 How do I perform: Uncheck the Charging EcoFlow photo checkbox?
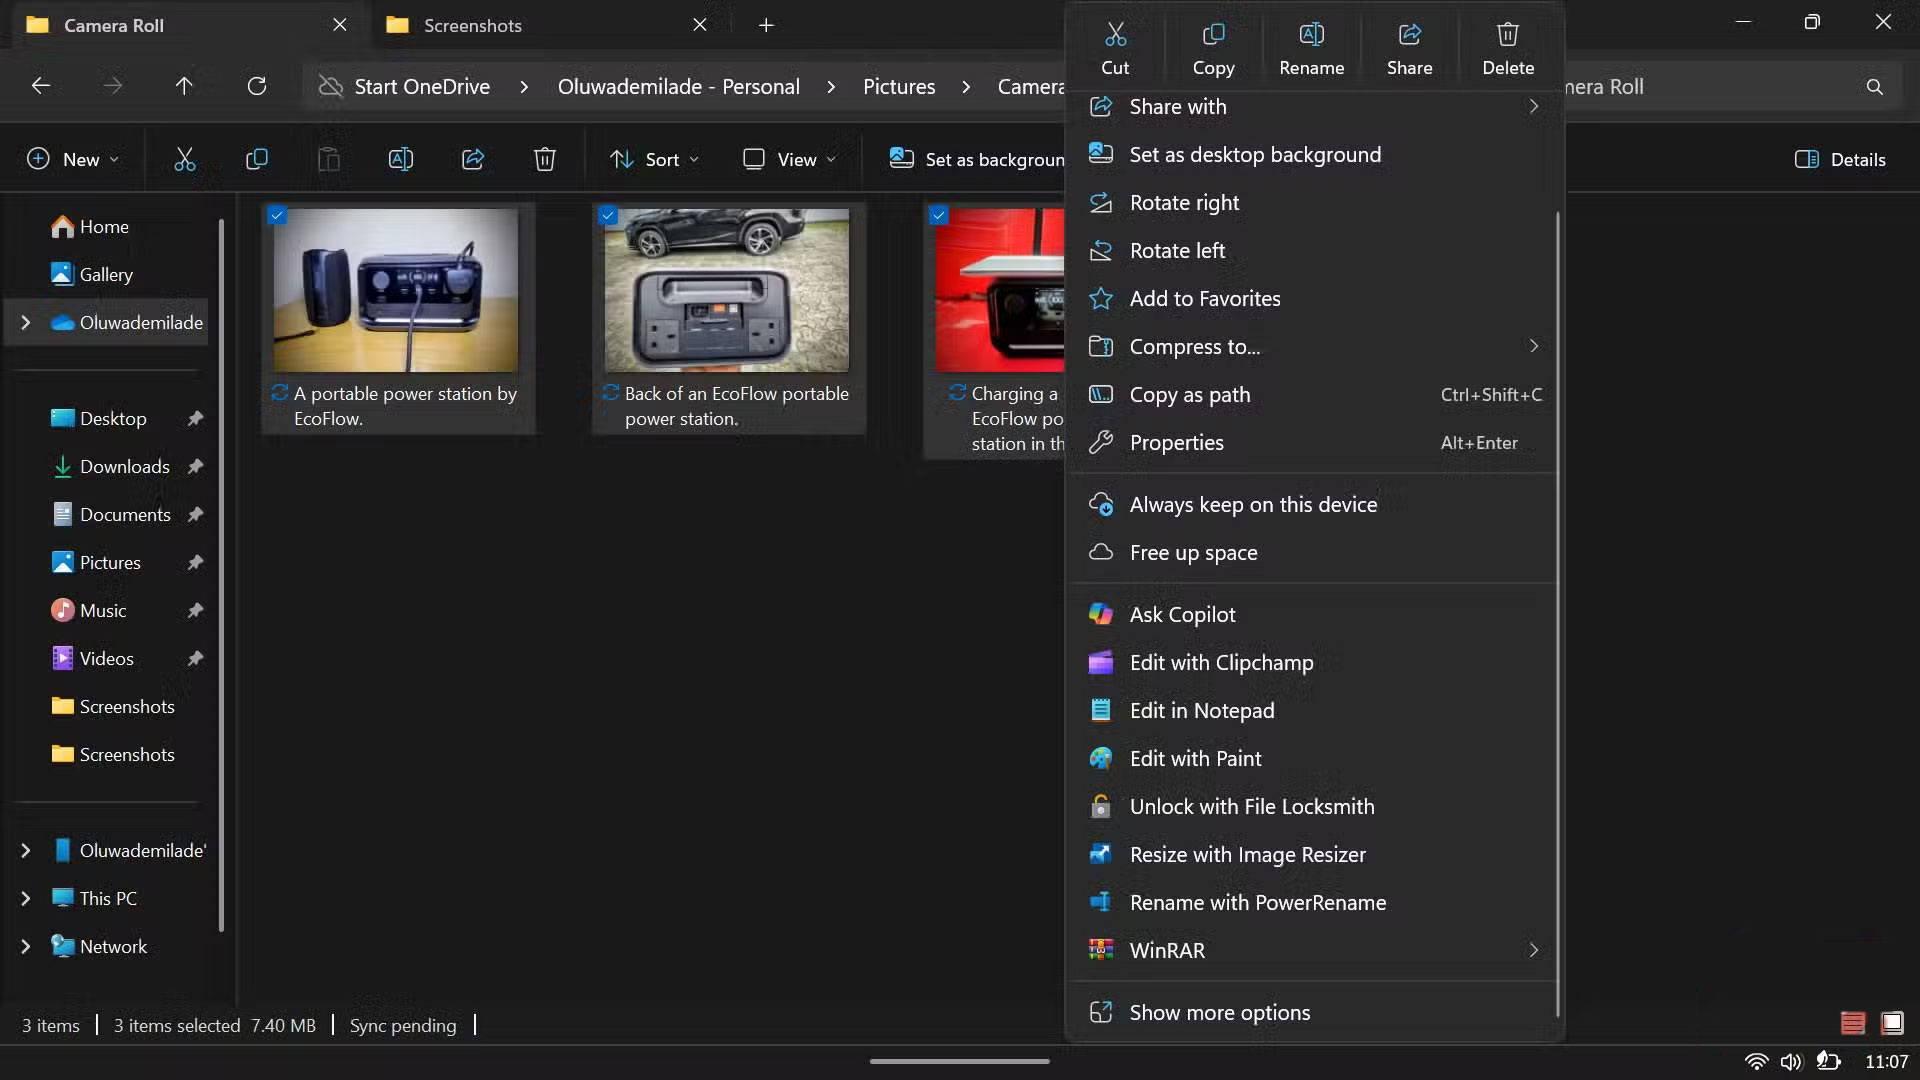coord(938,215)
